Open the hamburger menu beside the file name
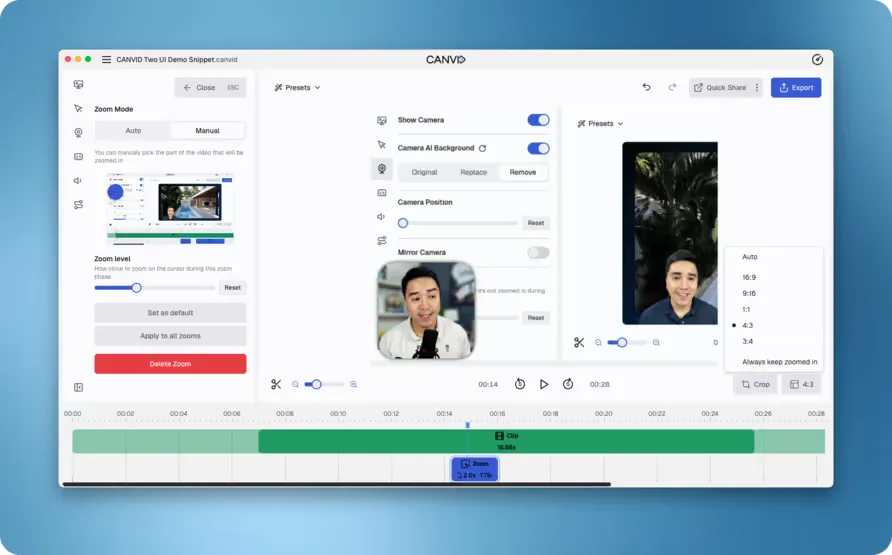892x555 pixels. click(106, 60)
